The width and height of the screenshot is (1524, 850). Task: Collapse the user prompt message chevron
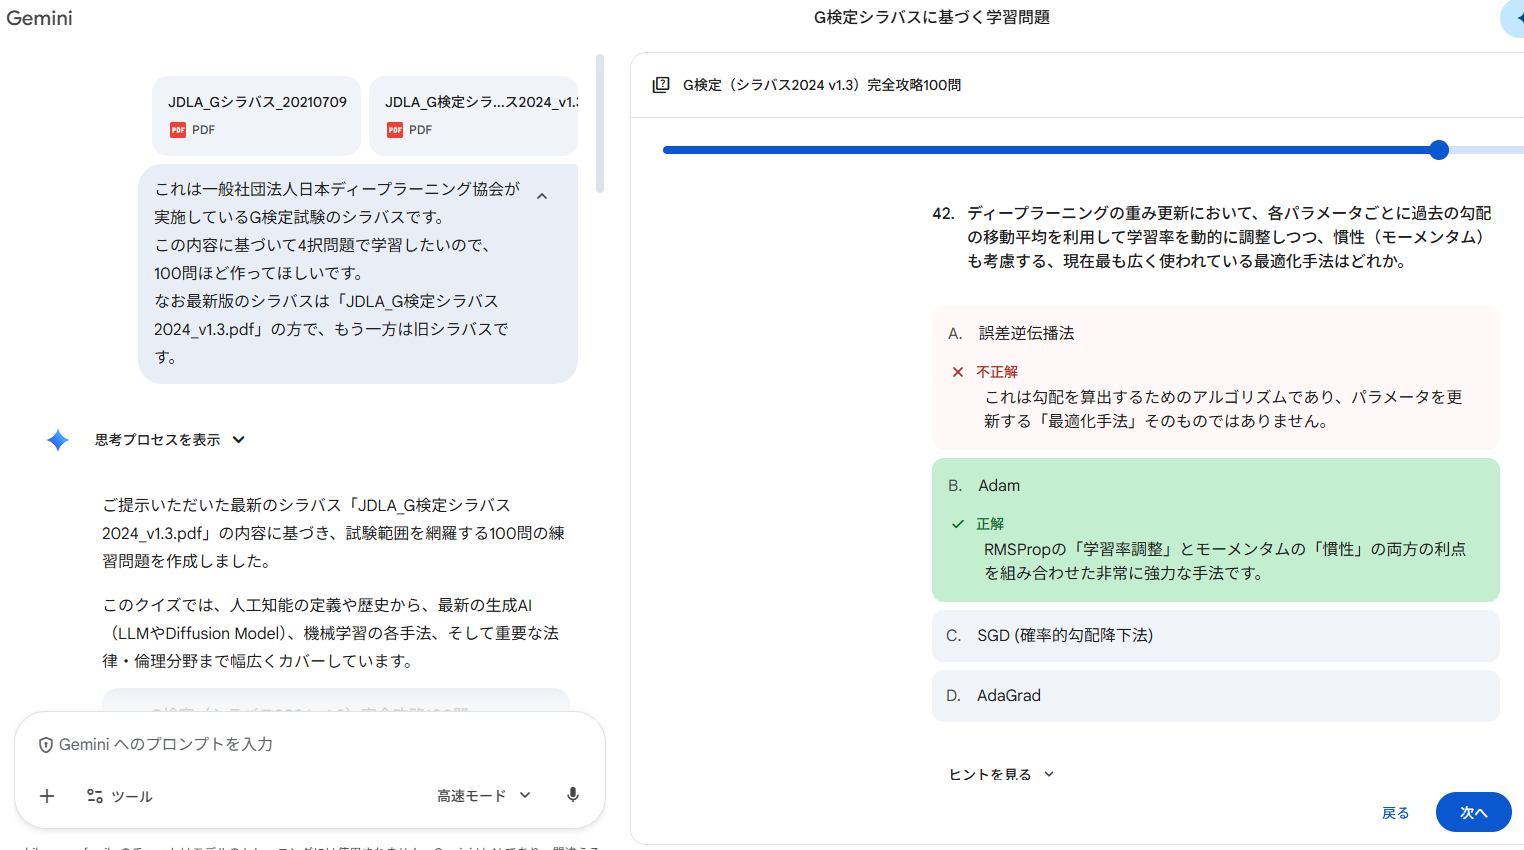tap(542, 197)
